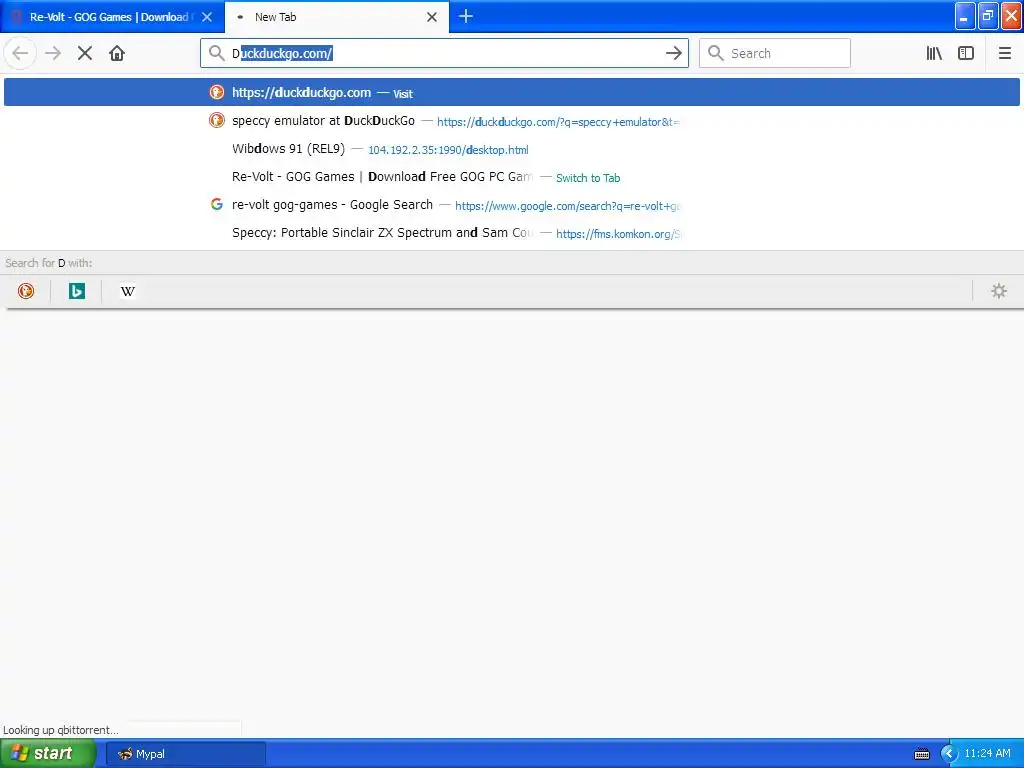The image size is (1024, 768).
Task: Open the Windows start button
Action: 48,754
